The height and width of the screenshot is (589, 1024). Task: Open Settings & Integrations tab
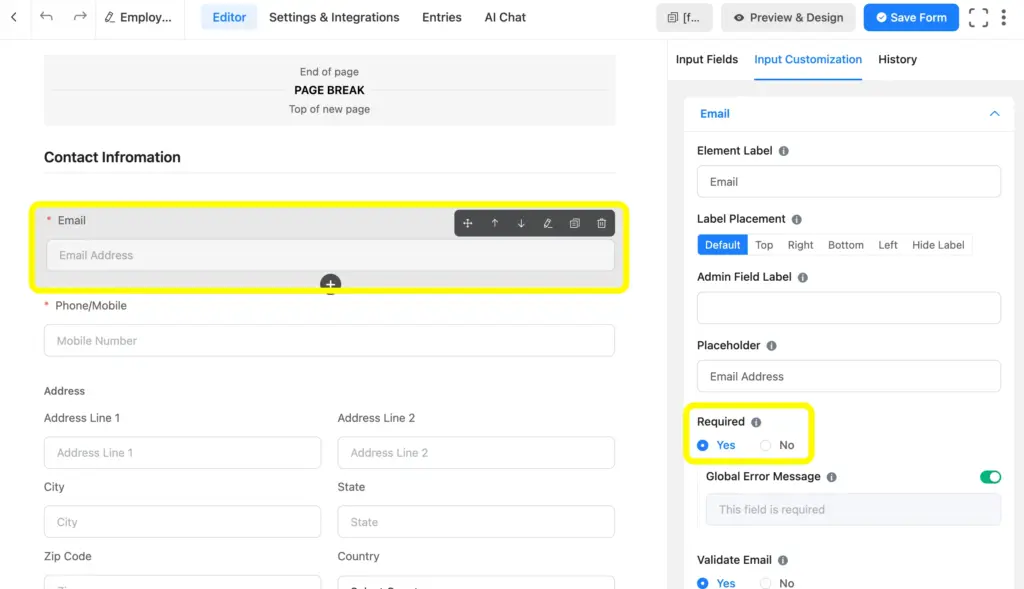click(x=334, y=18)
